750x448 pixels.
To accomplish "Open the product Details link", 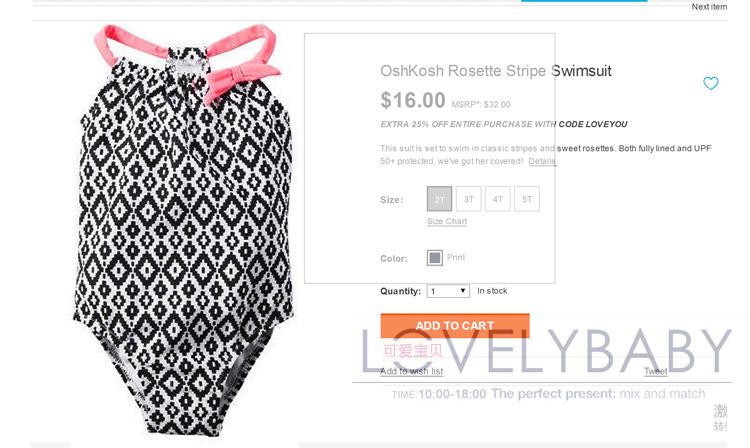I will point(542,161).
